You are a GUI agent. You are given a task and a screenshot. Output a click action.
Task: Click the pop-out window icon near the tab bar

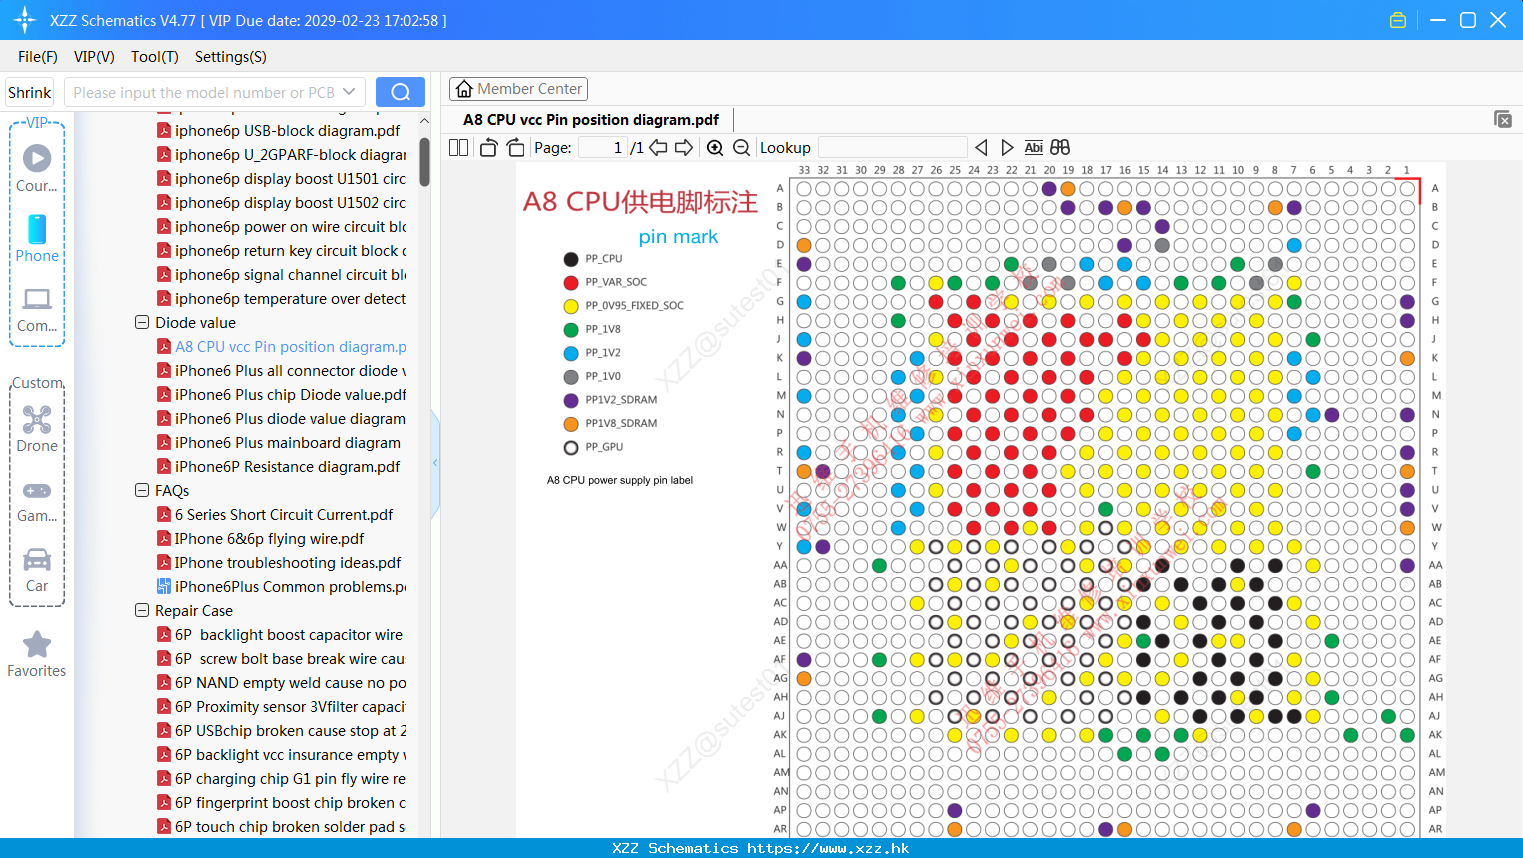pyautogui.click(x=1503, y=119)
